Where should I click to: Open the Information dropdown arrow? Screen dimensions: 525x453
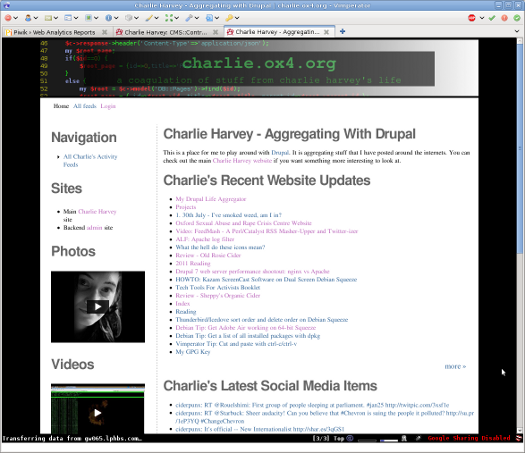point(116,18)
